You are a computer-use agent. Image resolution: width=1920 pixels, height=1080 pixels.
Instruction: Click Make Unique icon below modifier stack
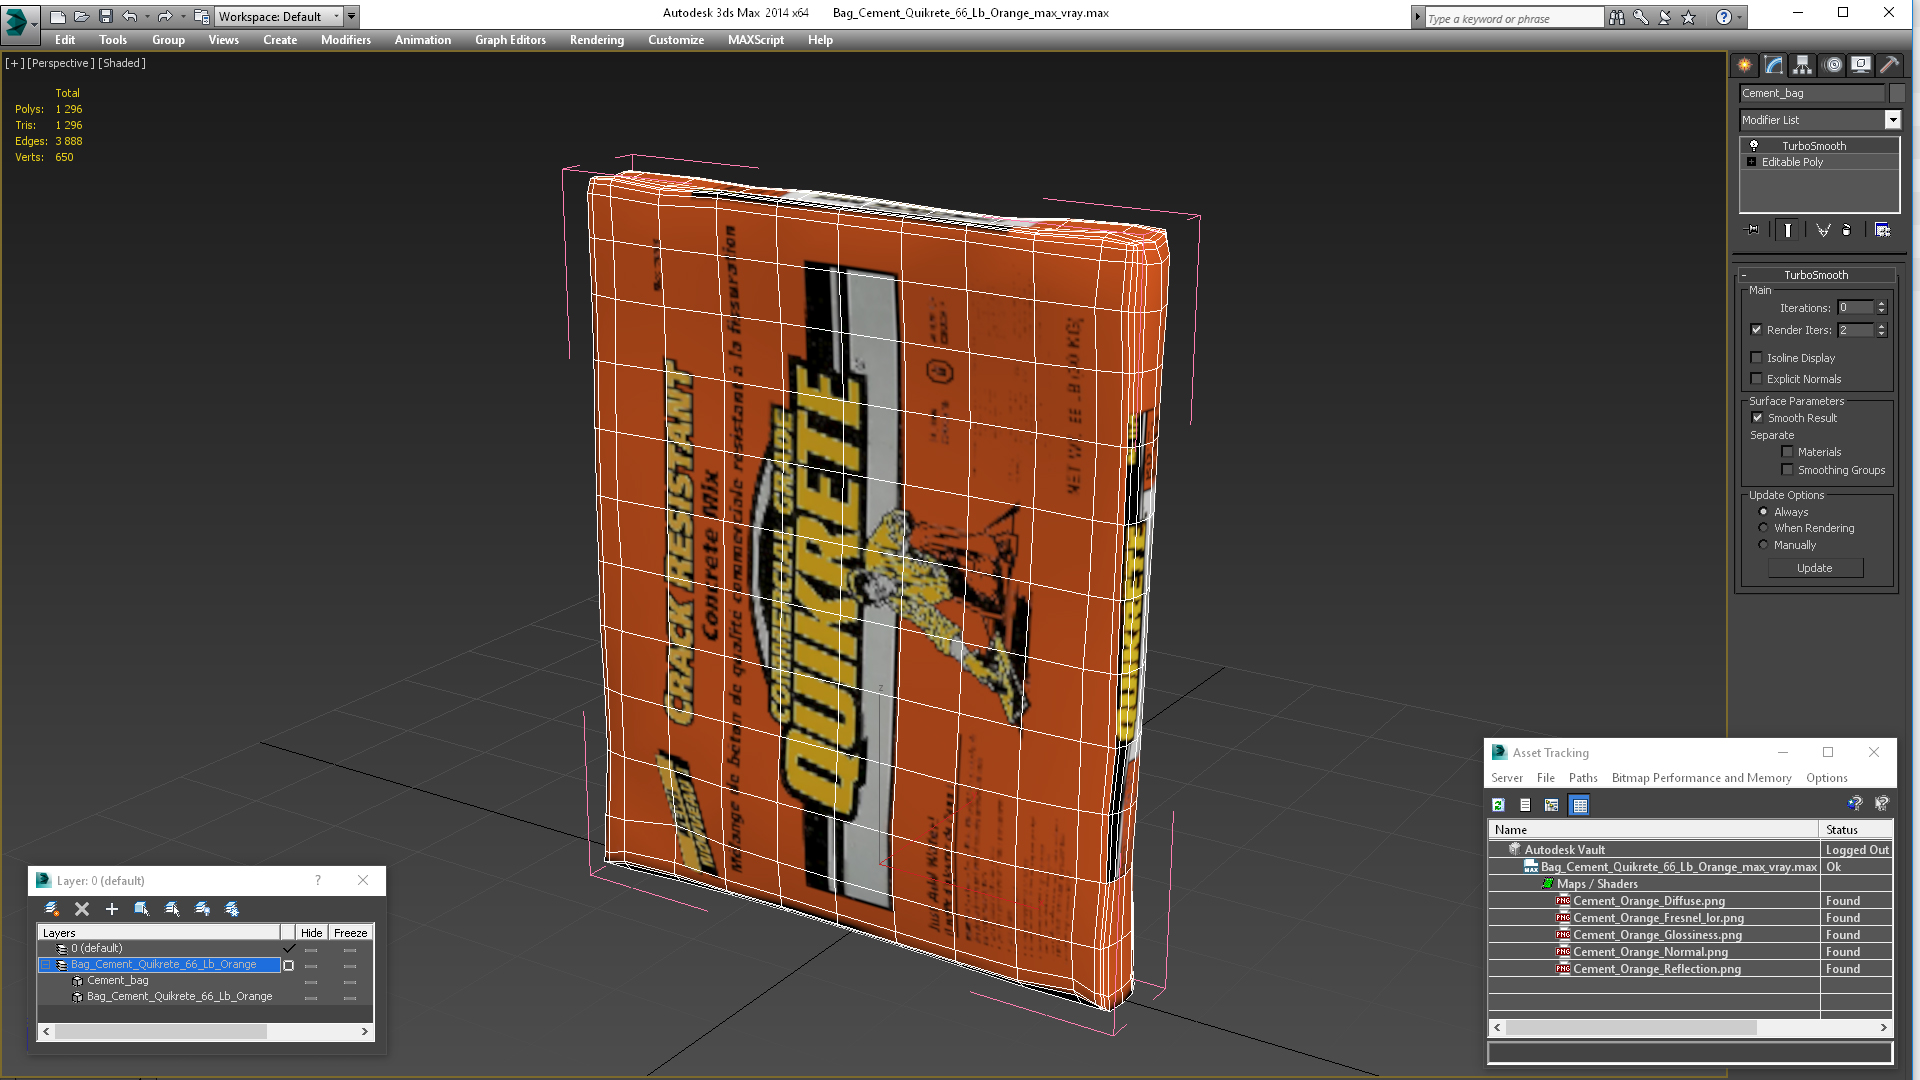[1823, 230]
